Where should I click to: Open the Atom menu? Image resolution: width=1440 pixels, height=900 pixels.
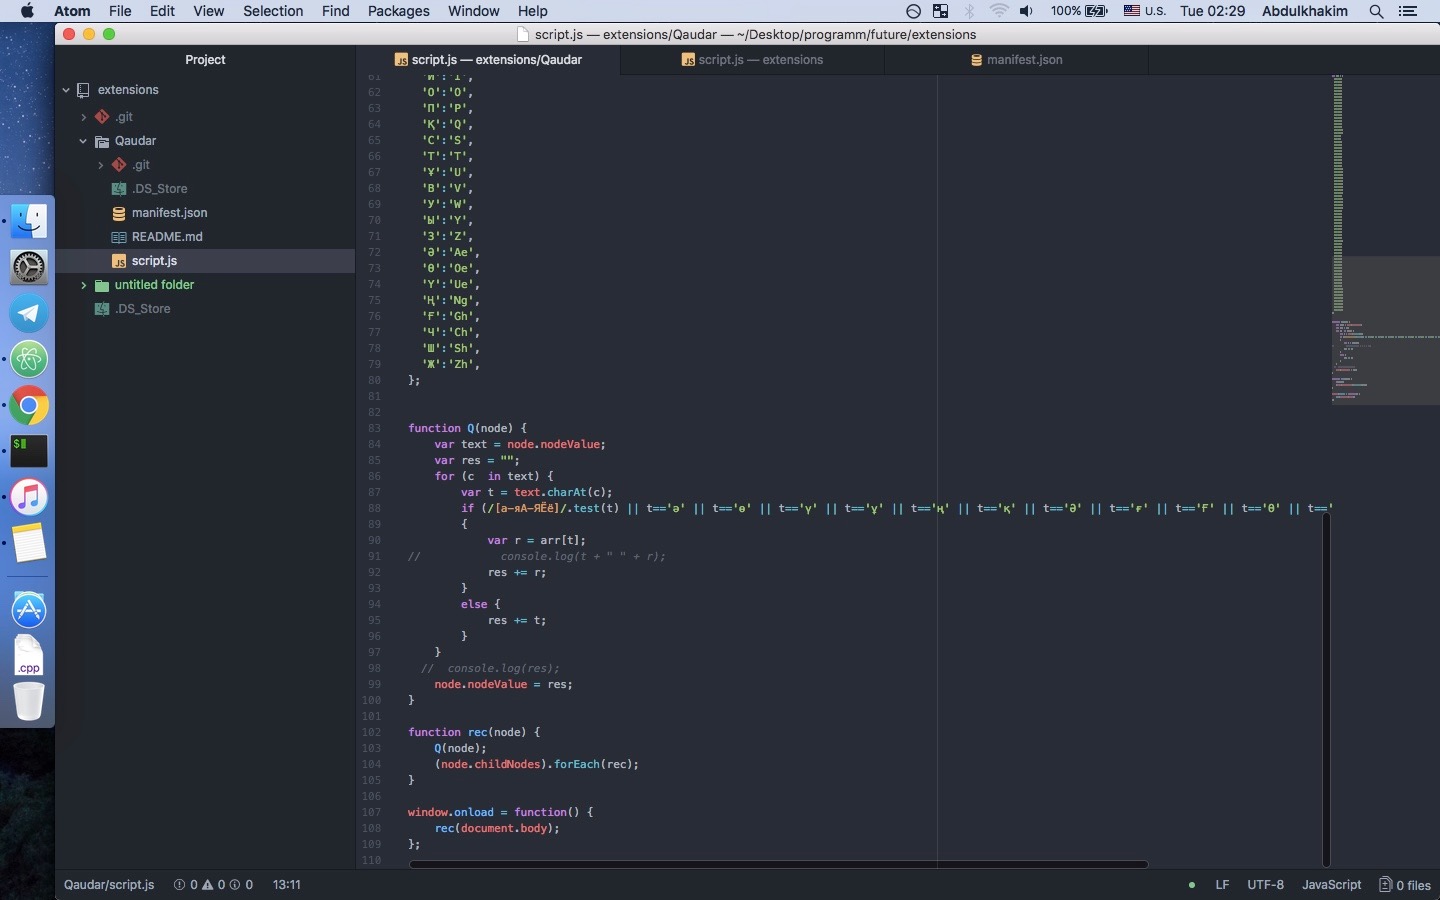pyautogui.click(x=72, y=11)
